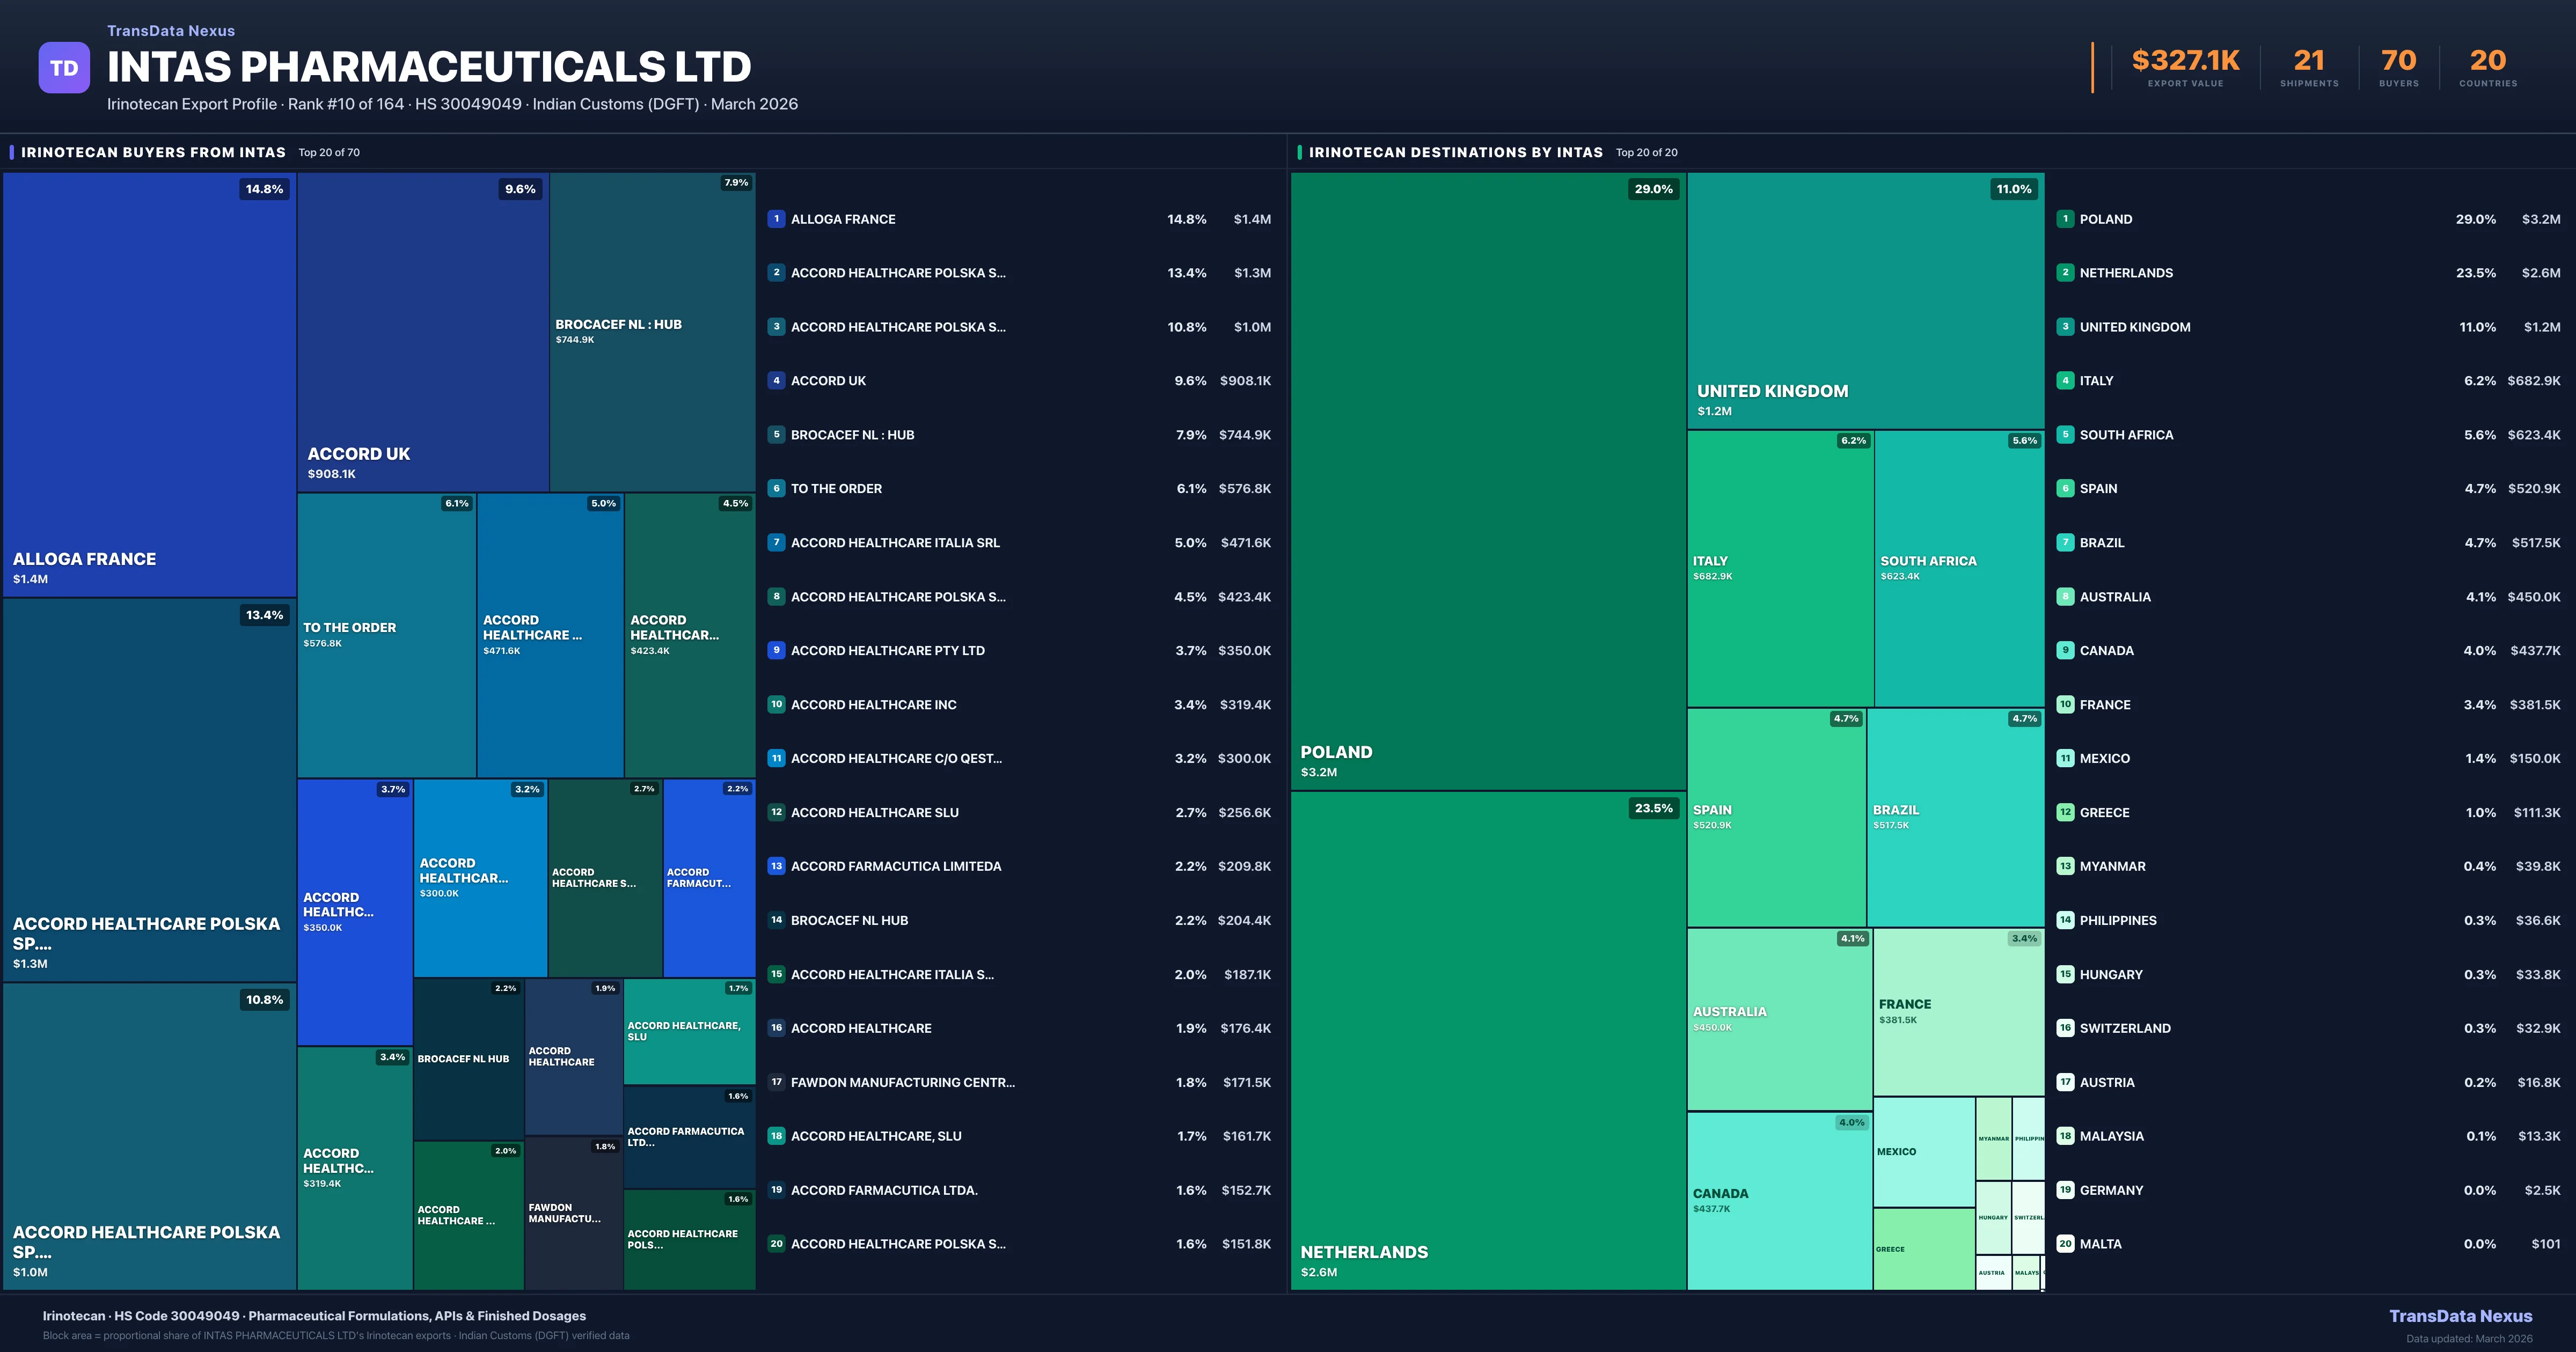Click rank 5 badge next to SOUTH AFRICA

2065,435
